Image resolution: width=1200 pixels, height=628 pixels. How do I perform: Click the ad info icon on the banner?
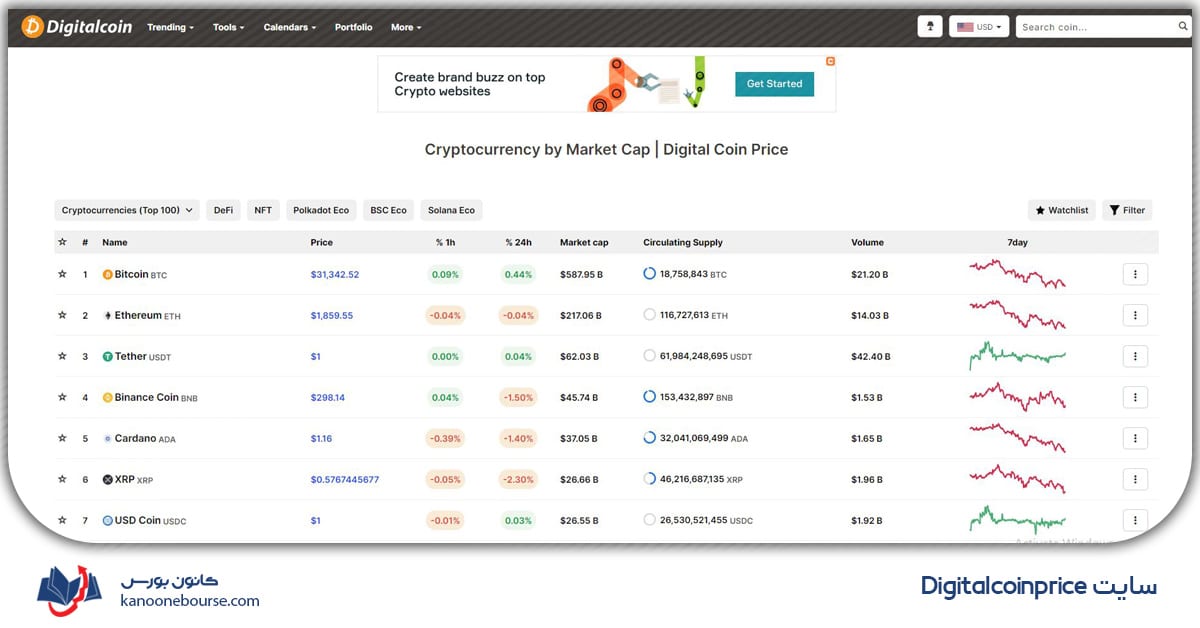point(830,61)
